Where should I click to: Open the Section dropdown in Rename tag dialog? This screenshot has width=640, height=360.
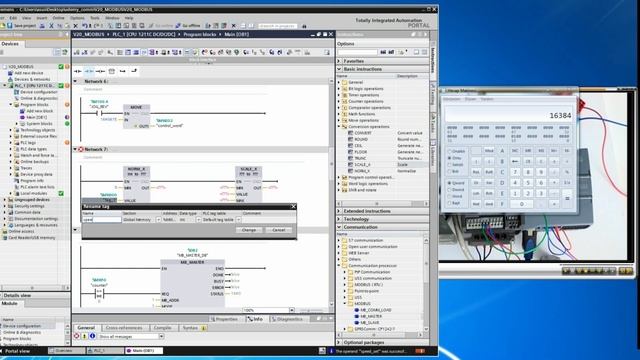tap(158, 220)
